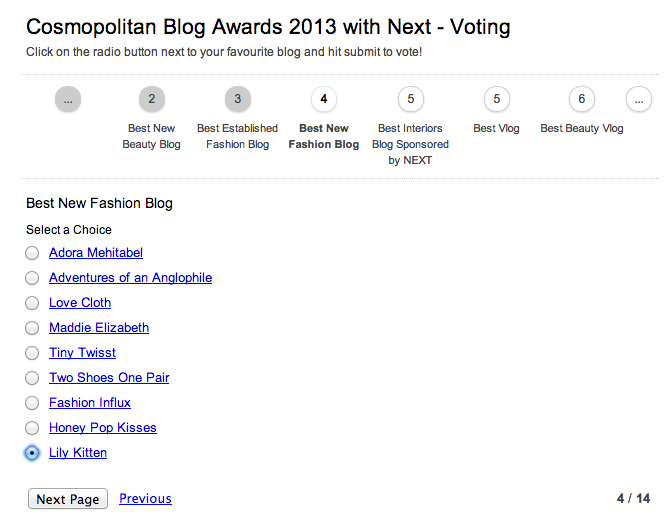Select the Adora Mehitabel radio button

33,253
